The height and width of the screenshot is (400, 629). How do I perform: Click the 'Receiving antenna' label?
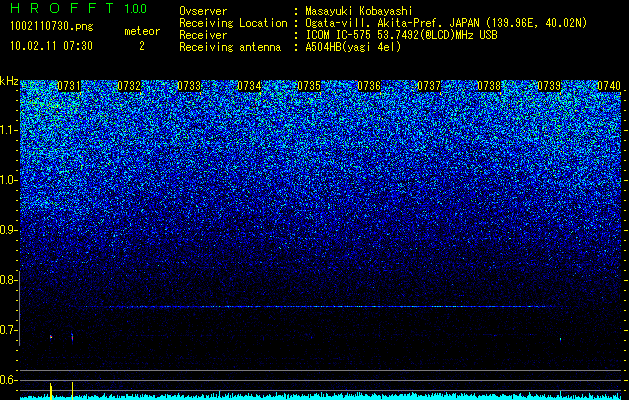pos(230,47)
